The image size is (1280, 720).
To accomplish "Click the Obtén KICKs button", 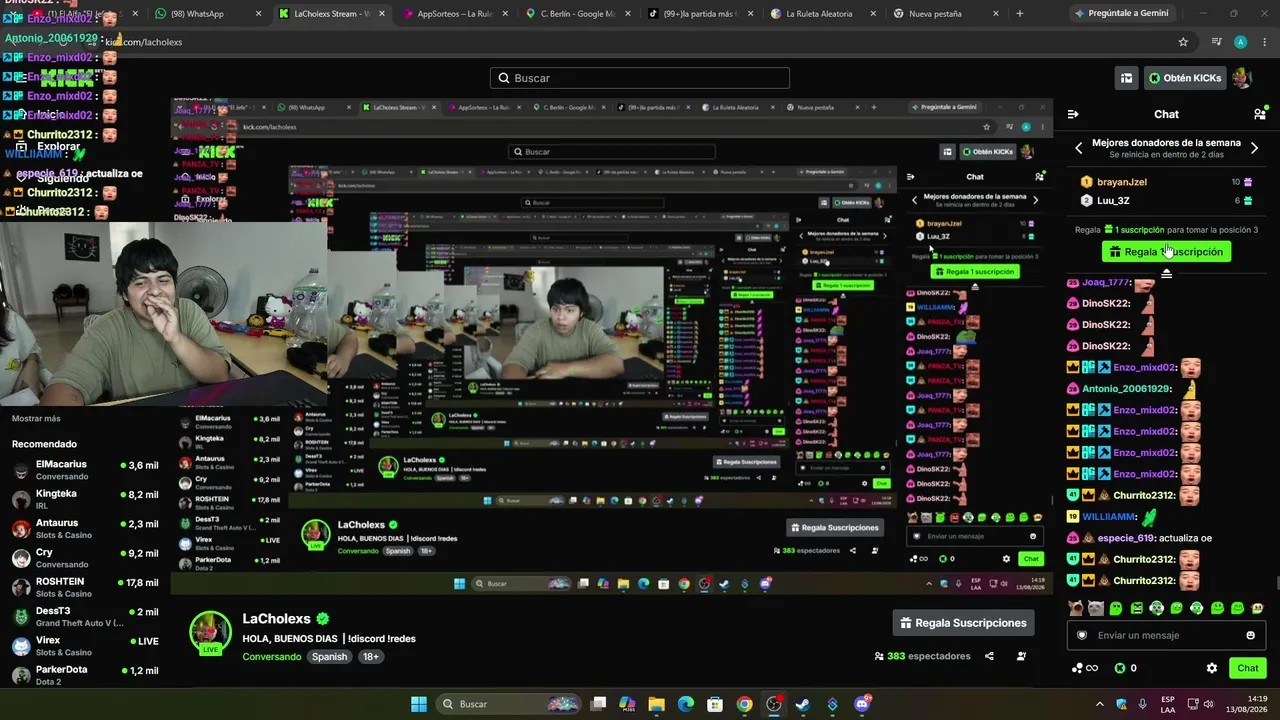I will 1185,78.
